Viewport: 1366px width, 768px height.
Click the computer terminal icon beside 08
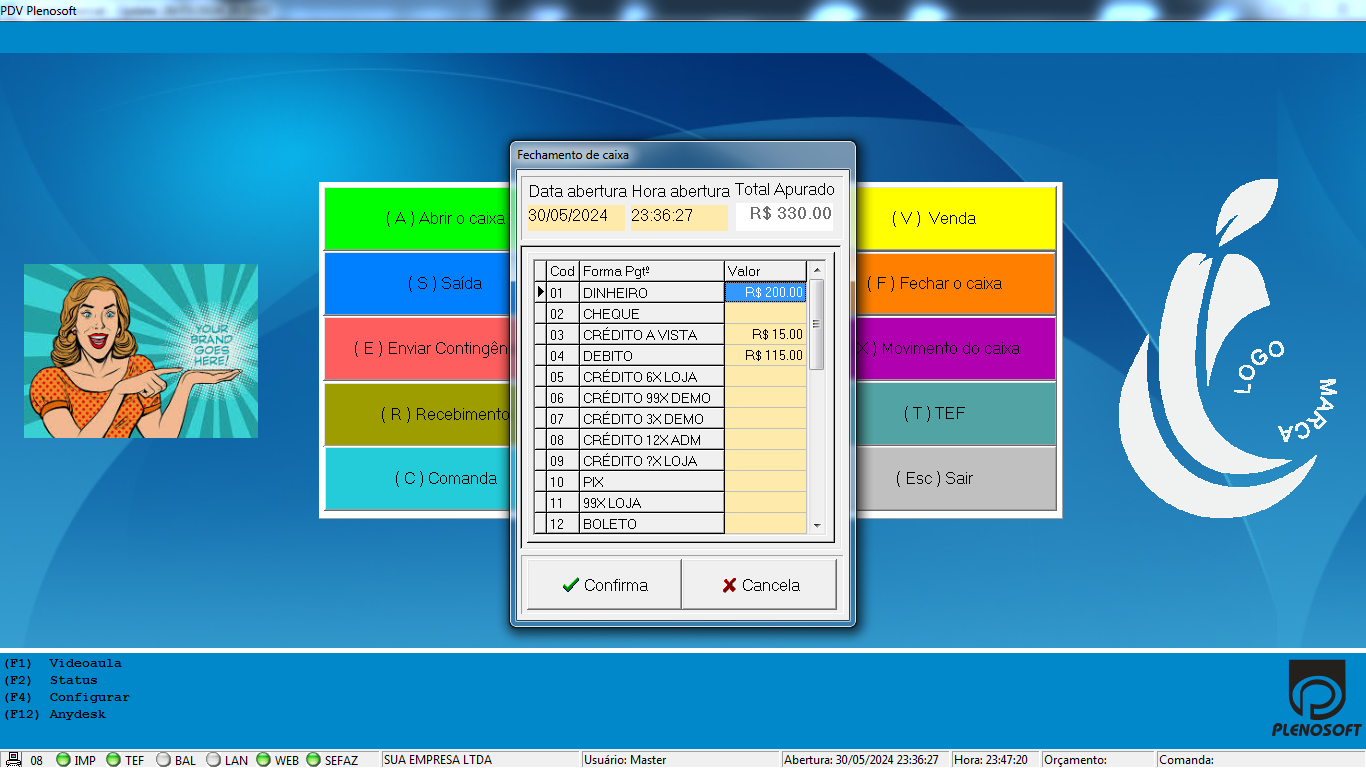click(14, 760)
